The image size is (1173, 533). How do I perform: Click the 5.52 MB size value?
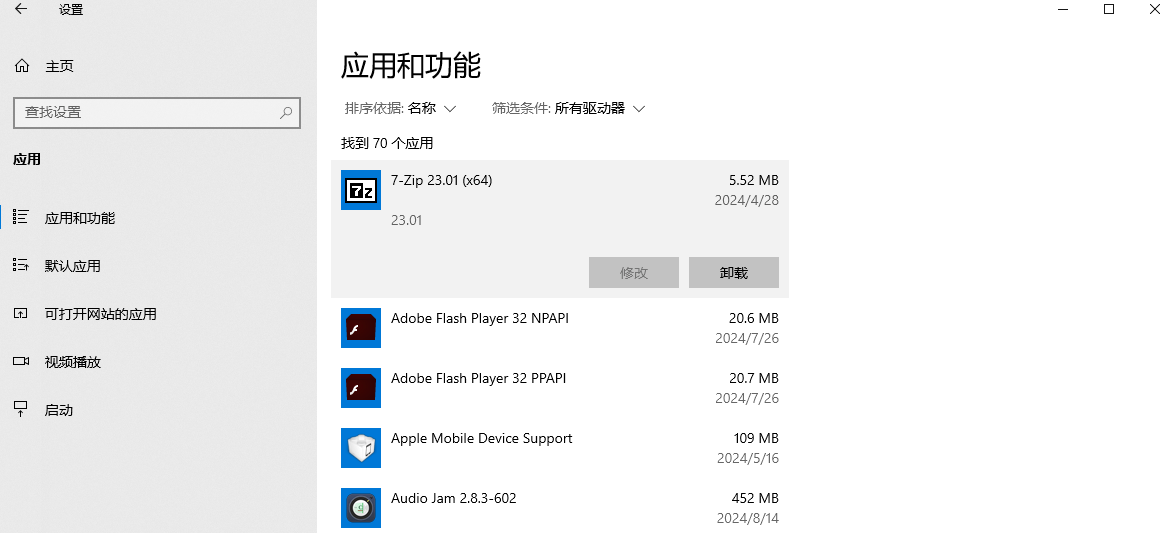[753, 180]
